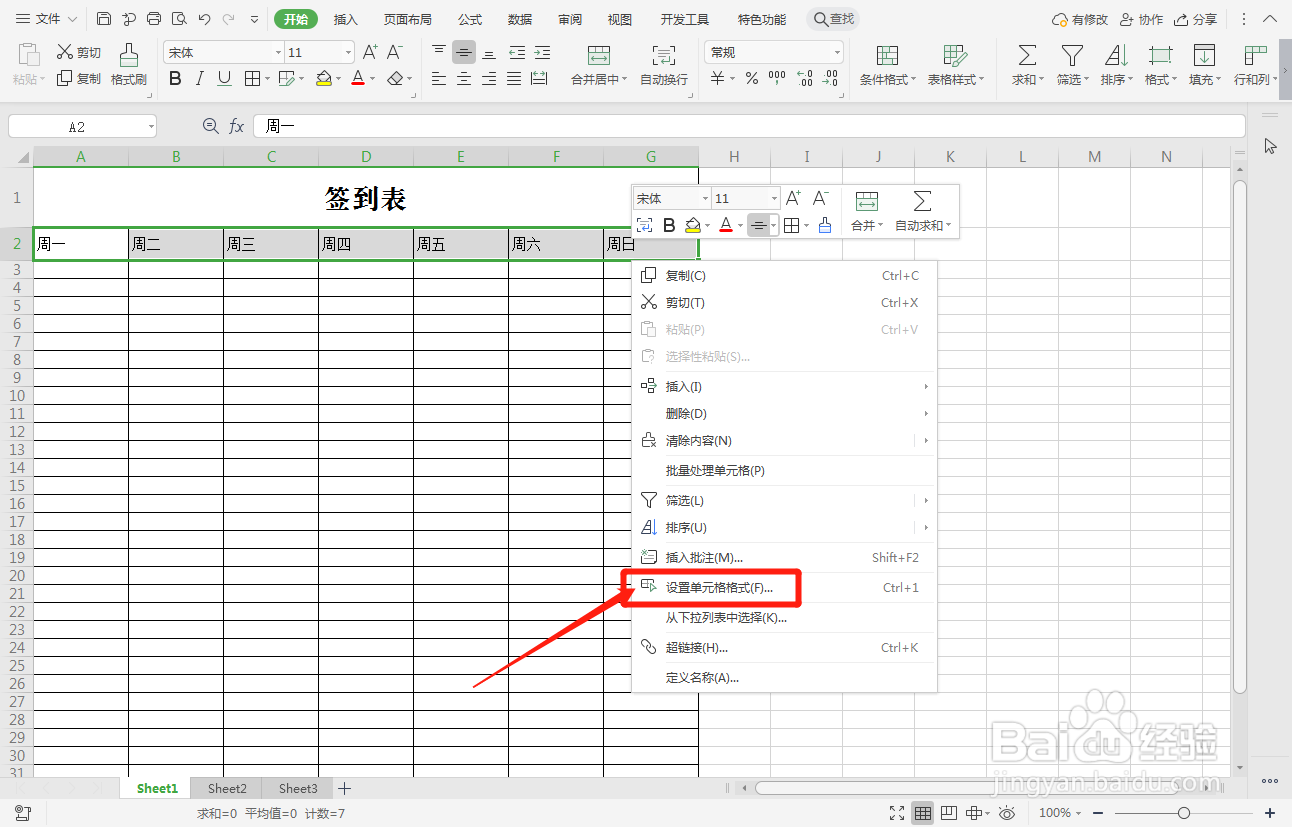Choose 插入批注(M)... in the context menu

point(785,558)
